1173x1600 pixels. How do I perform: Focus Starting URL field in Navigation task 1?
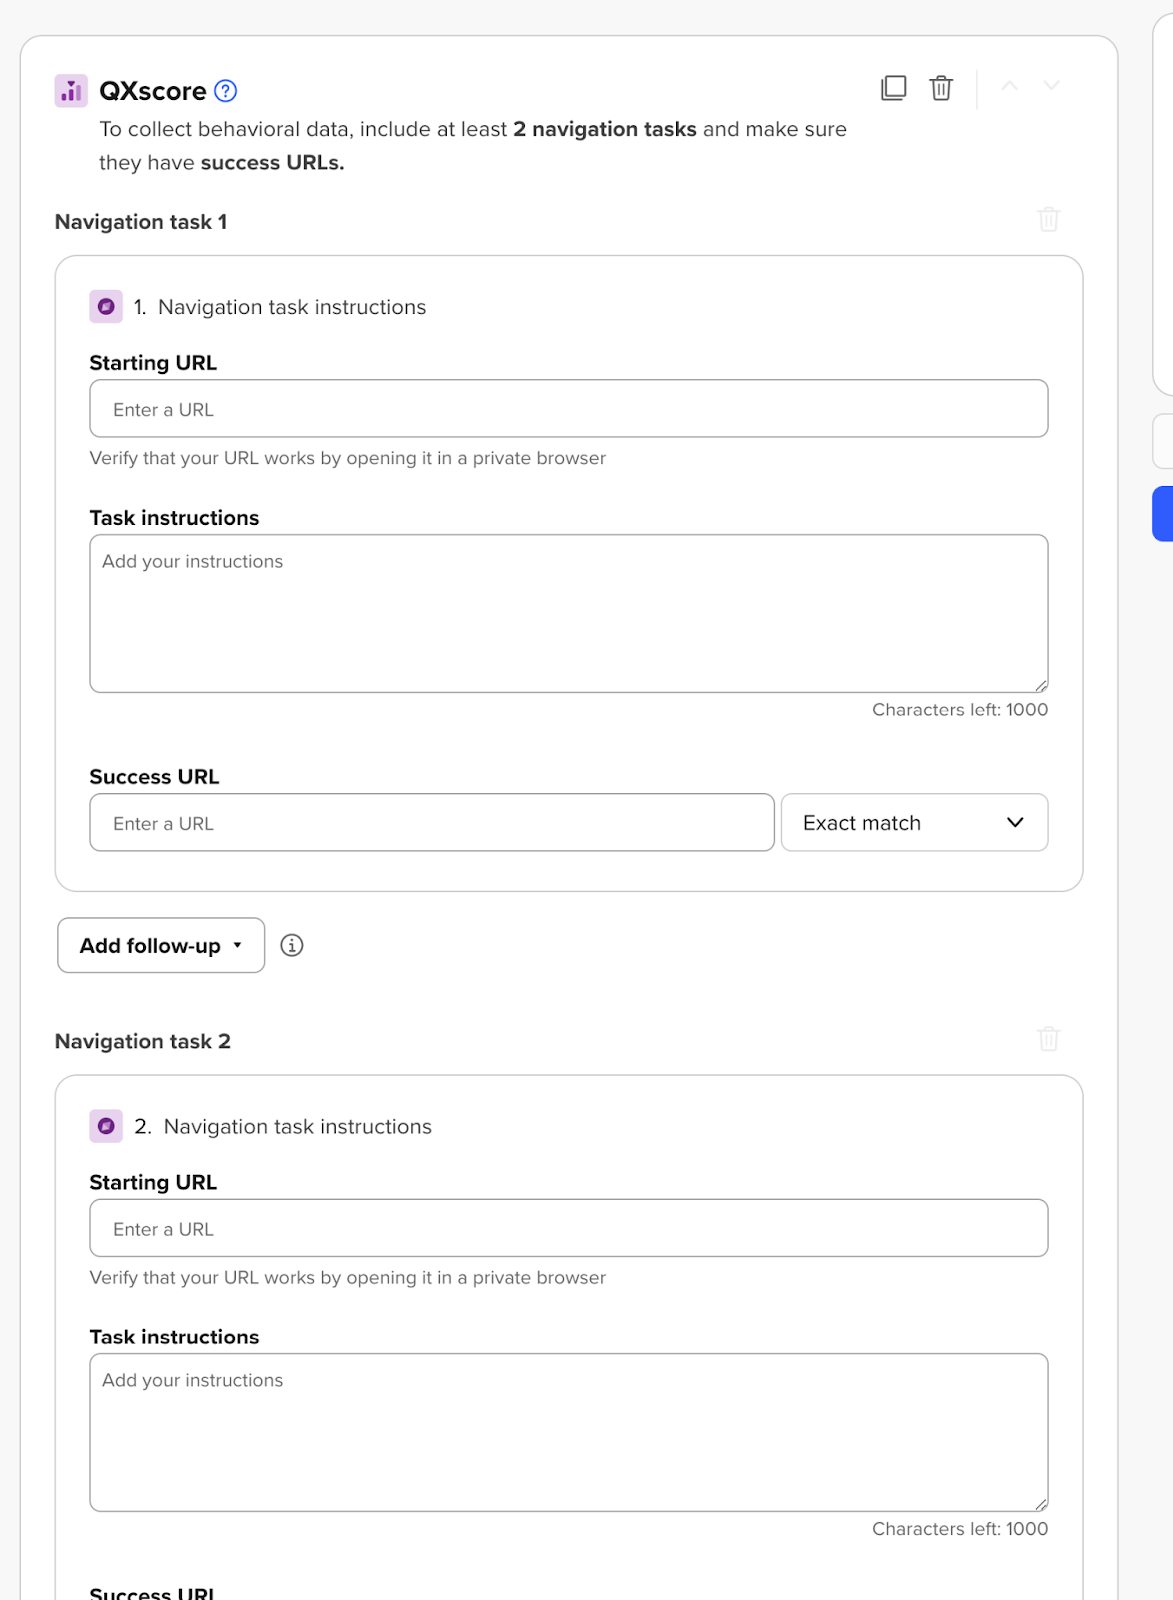[x=568, y=409]
